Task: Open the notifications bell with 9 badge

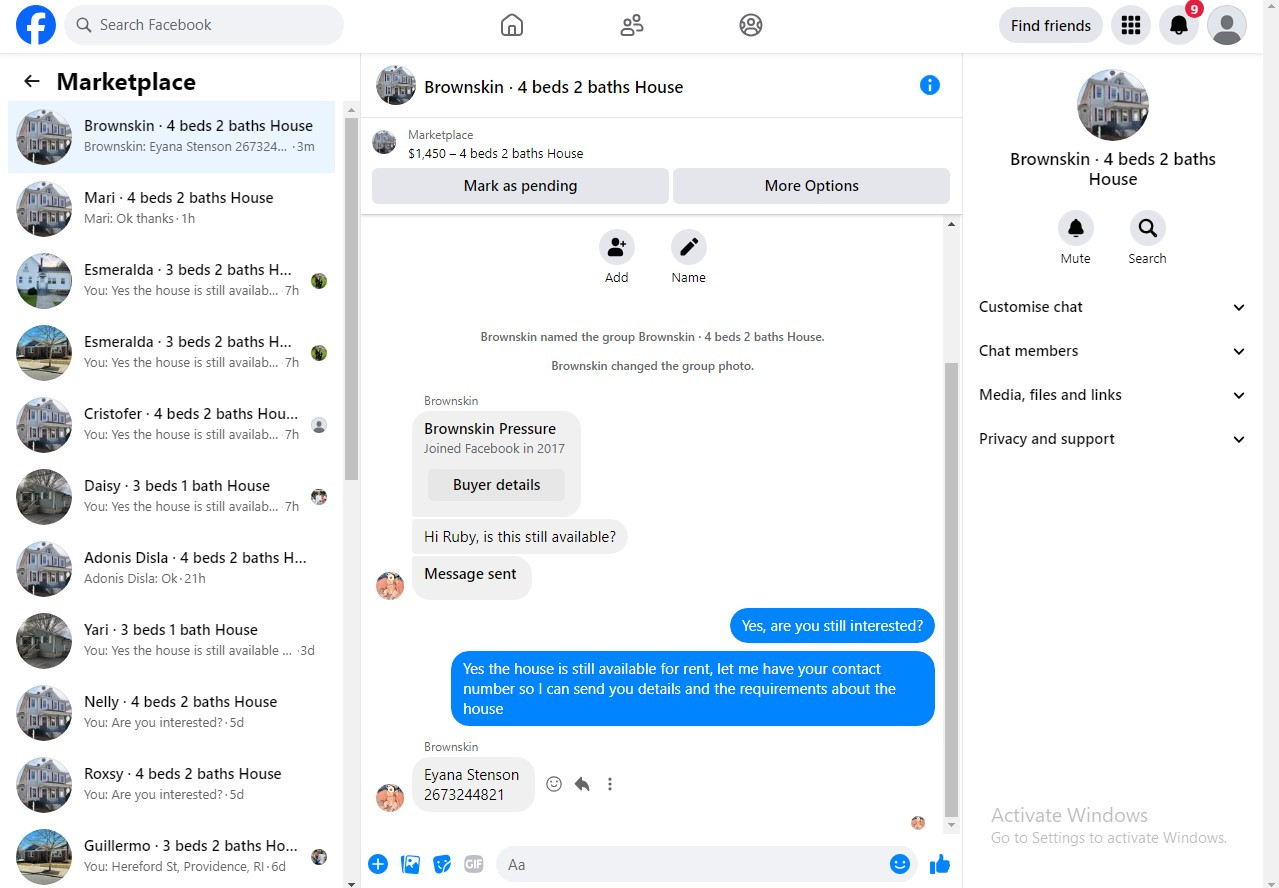Action: pos(1179,25)
